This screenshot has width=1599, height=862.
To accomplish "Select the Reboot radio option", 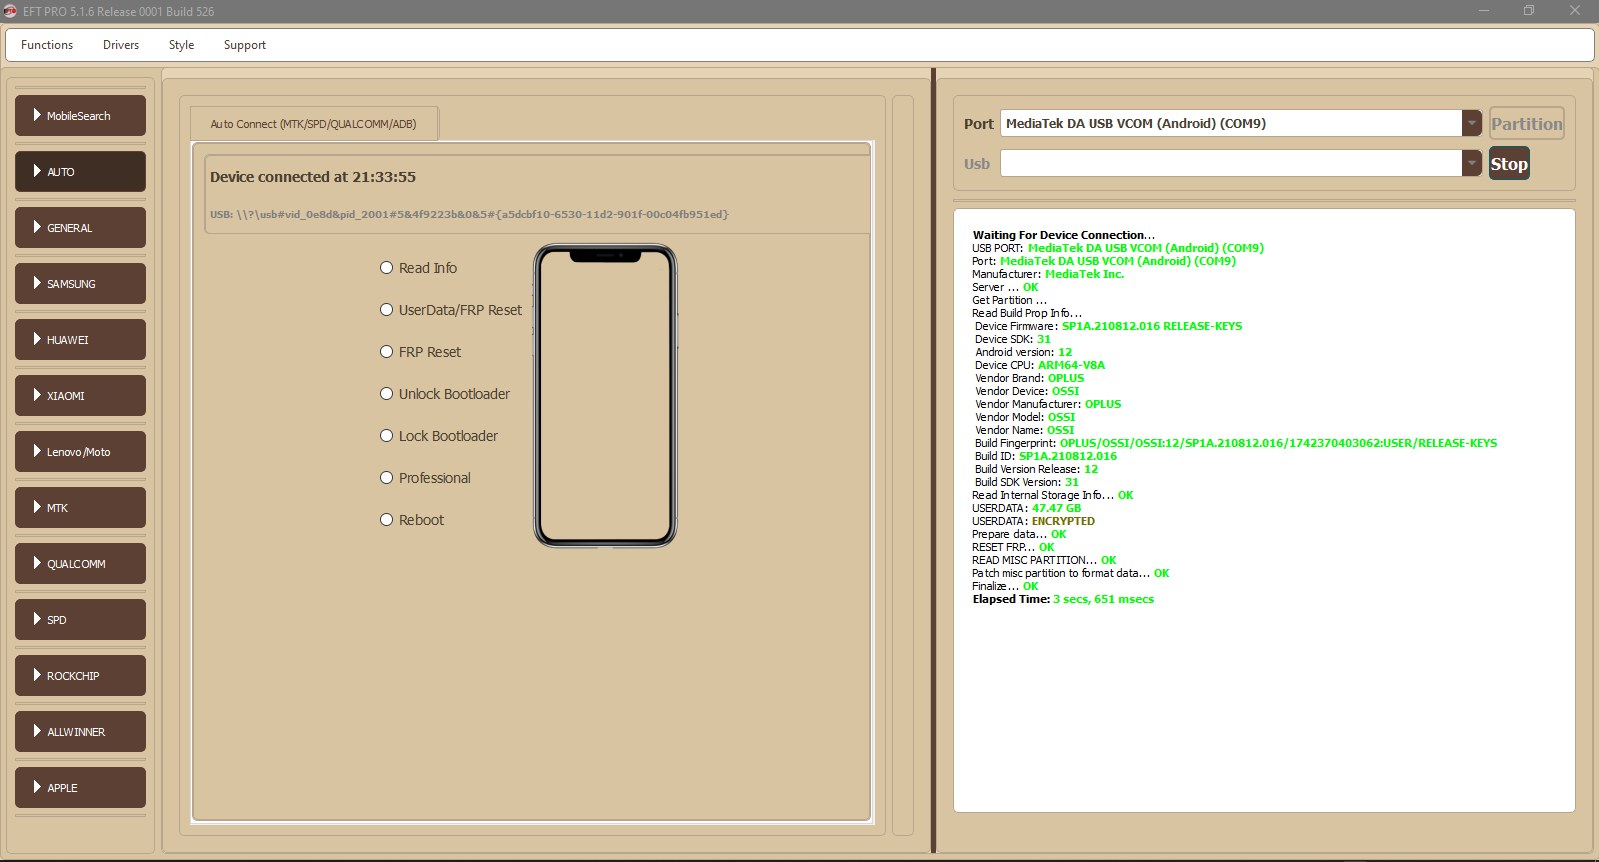I will [386, 520].
